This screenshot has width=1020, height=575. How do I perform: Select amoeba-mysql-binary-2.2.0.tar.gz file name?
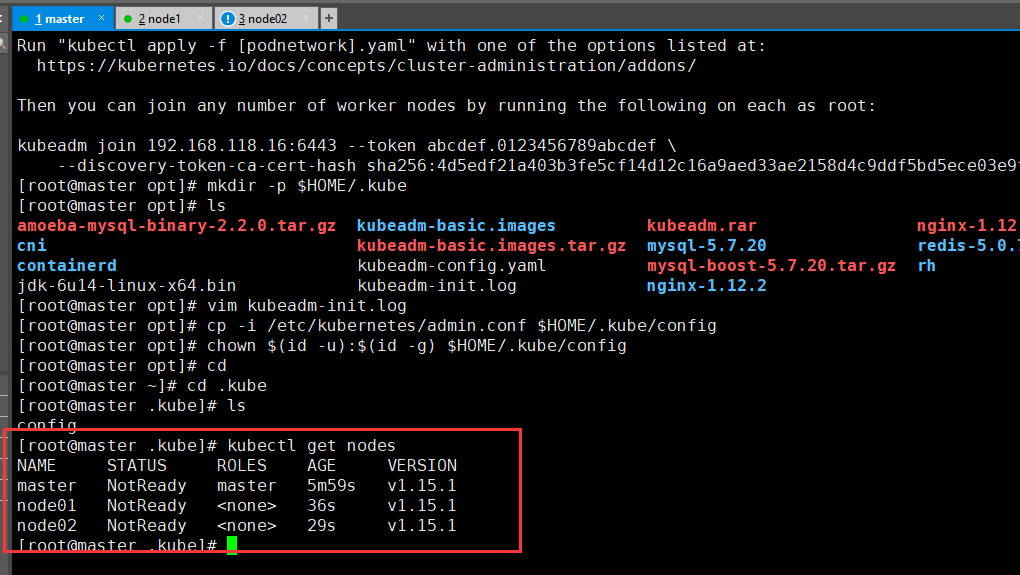[176, 226]
